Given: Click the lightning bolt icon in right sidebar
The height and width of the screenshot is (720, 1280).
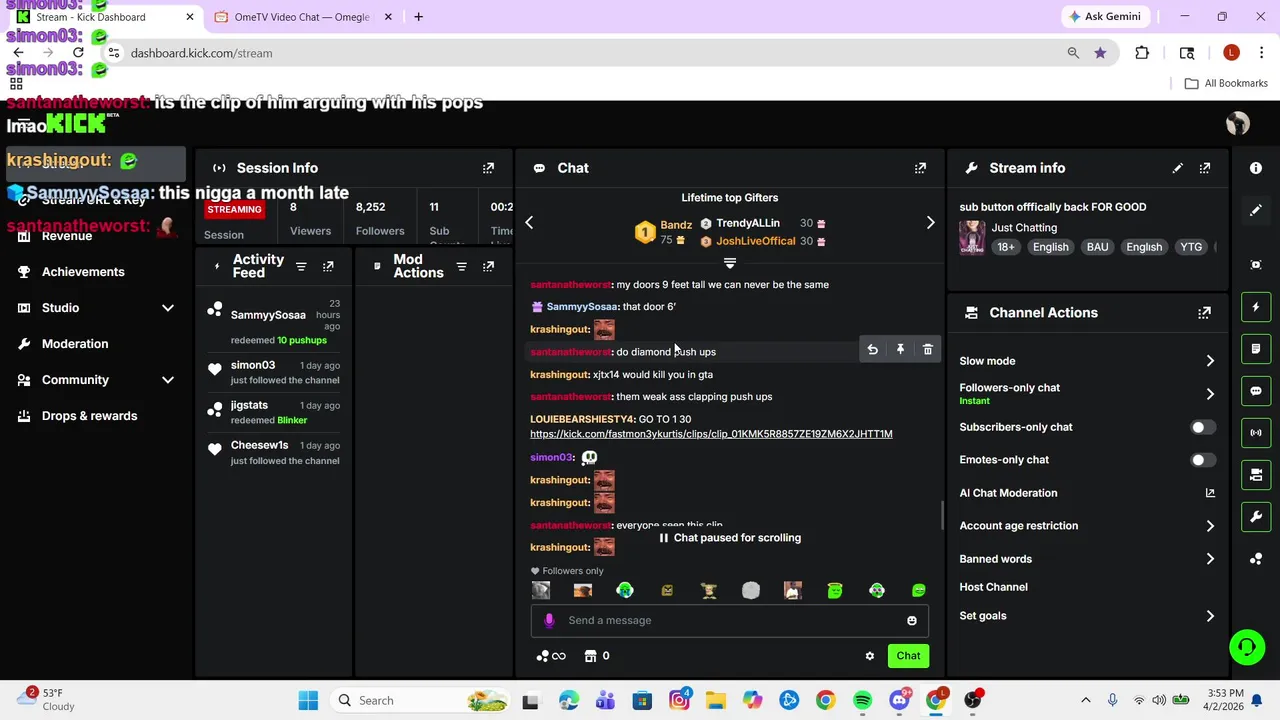Looking at the screenshot, I should click(1256, 307).
